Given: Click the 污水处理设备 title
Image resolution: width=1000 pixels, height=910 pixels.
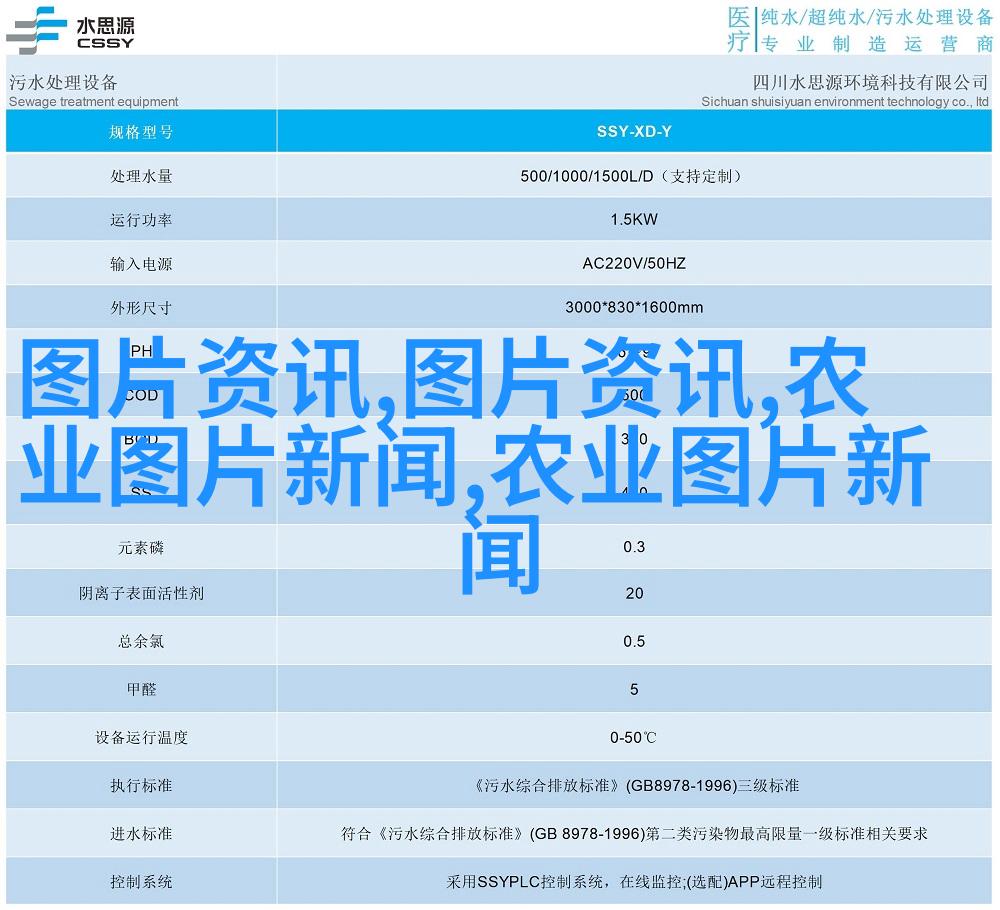Looking at the screenshot, I should (63, 82).
